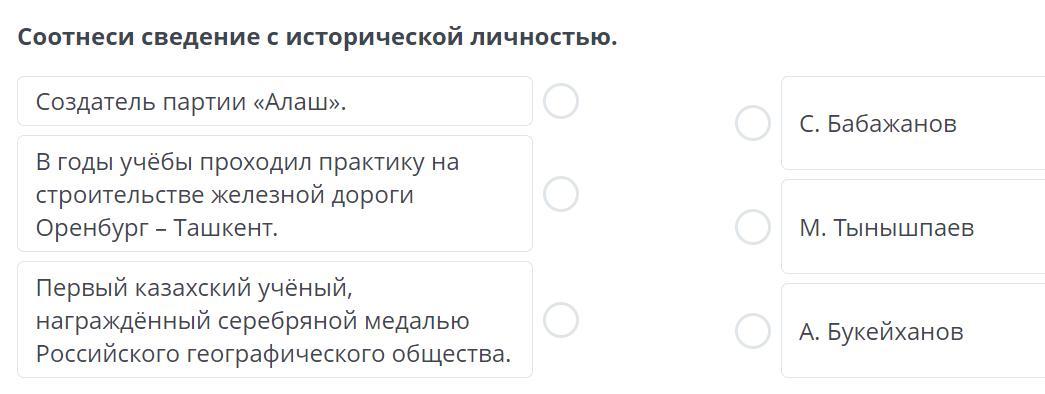Click the Оренбург – Ташкент railway statement card
1045x394 pixels.
(275, 194)
